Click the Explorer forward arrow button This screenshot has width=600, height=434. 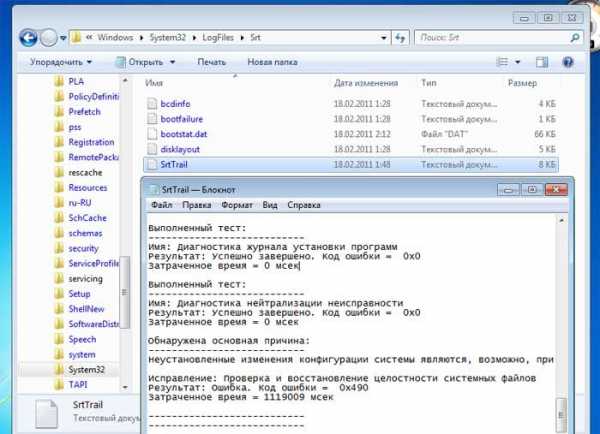[x=49, y=38]
